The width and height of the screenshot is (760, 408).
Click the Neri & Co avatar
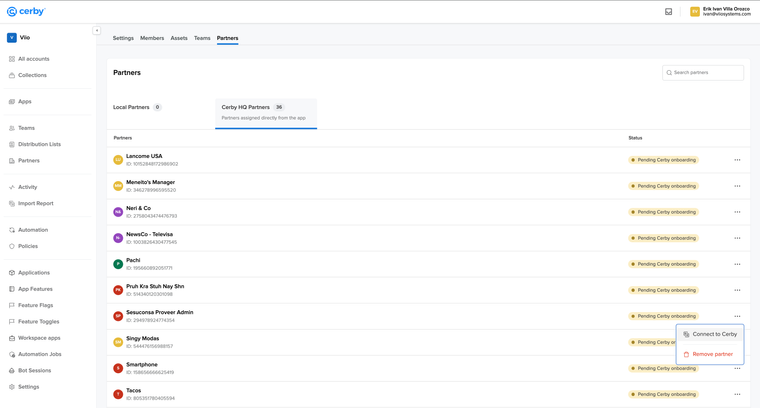[x=118, y=212]
